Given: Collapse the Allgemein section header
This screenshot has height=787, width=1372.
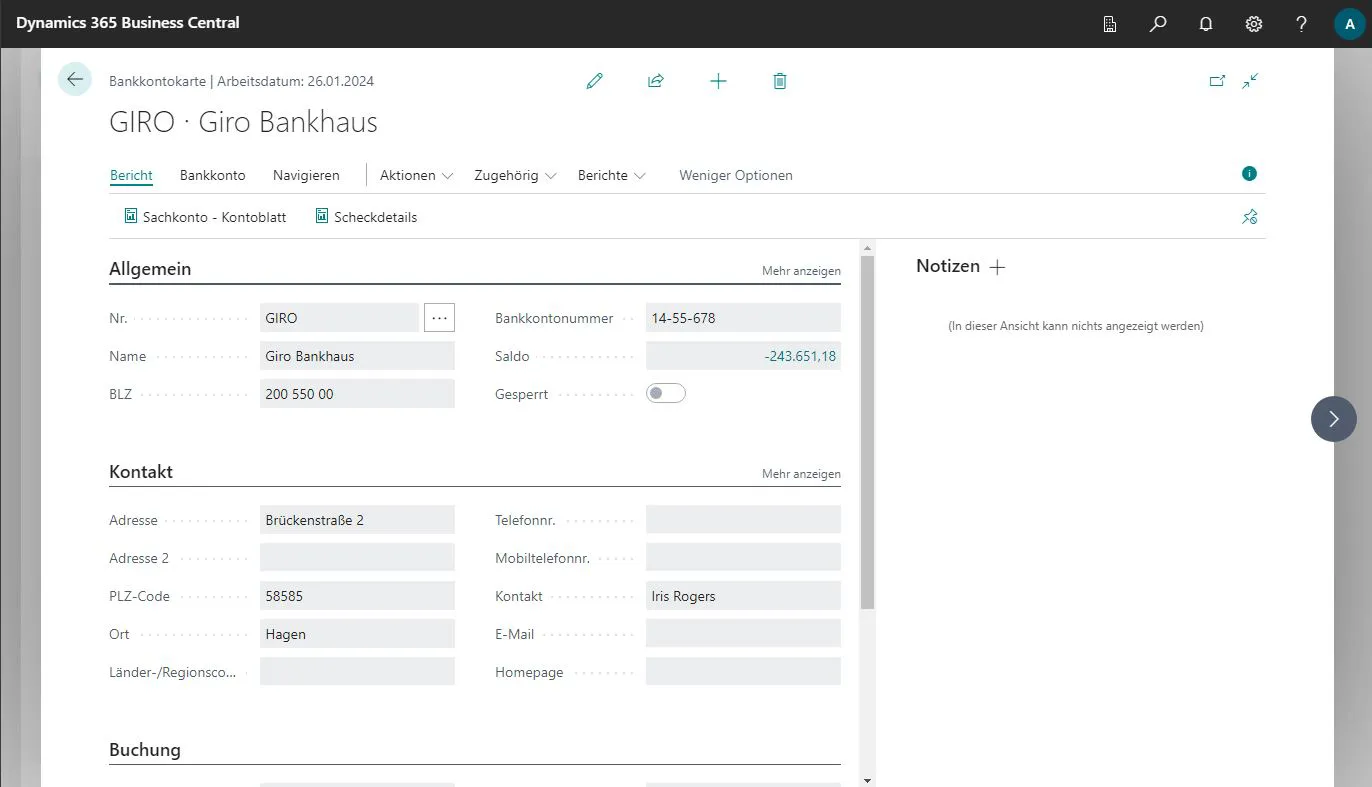Looking at the screenshot, I should 150,269.
